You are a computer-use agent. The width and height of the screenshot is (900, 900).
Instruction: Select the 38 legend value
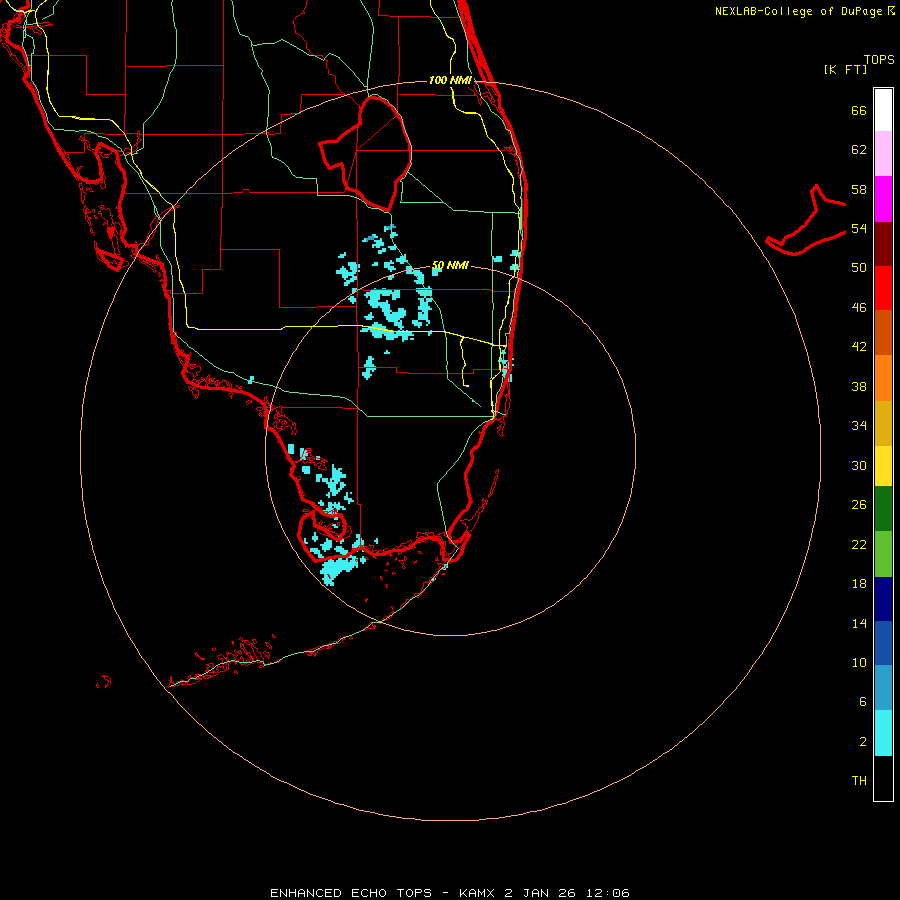(x=859, y=386)
